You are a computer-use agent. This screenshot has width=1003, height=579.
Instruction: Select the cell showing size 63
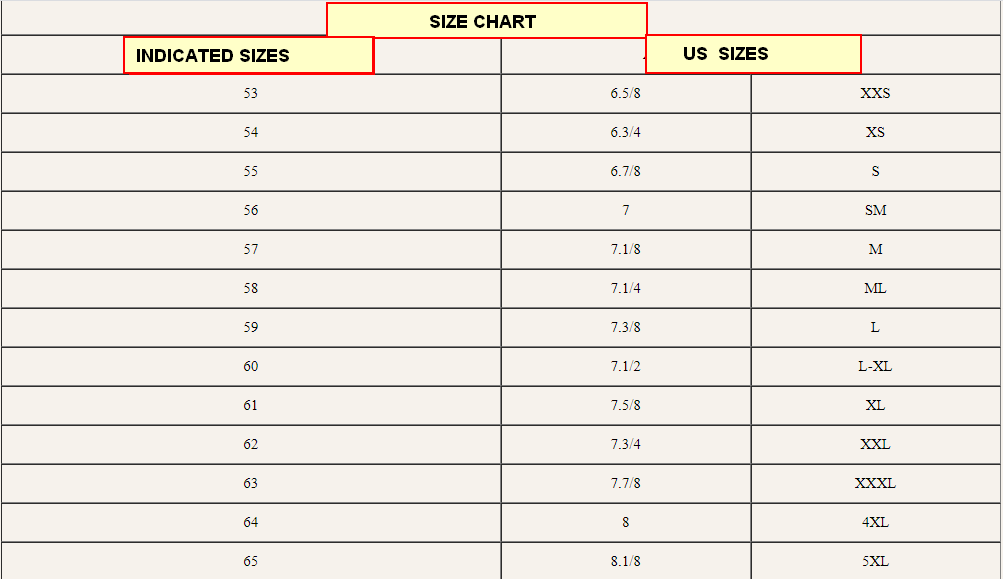coord(250,484)
